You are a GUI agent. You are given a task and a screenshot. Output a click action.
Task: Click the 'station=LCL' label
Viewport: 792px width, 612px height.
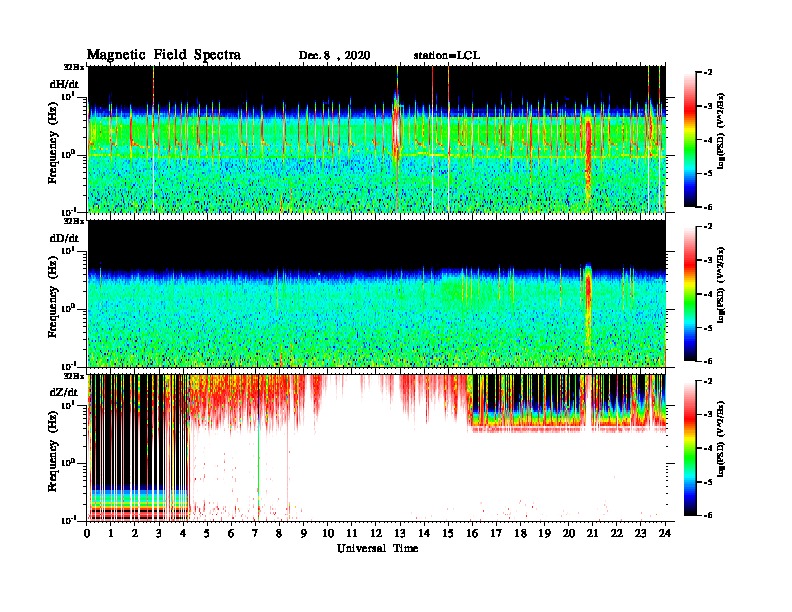(x=447, y=56)
